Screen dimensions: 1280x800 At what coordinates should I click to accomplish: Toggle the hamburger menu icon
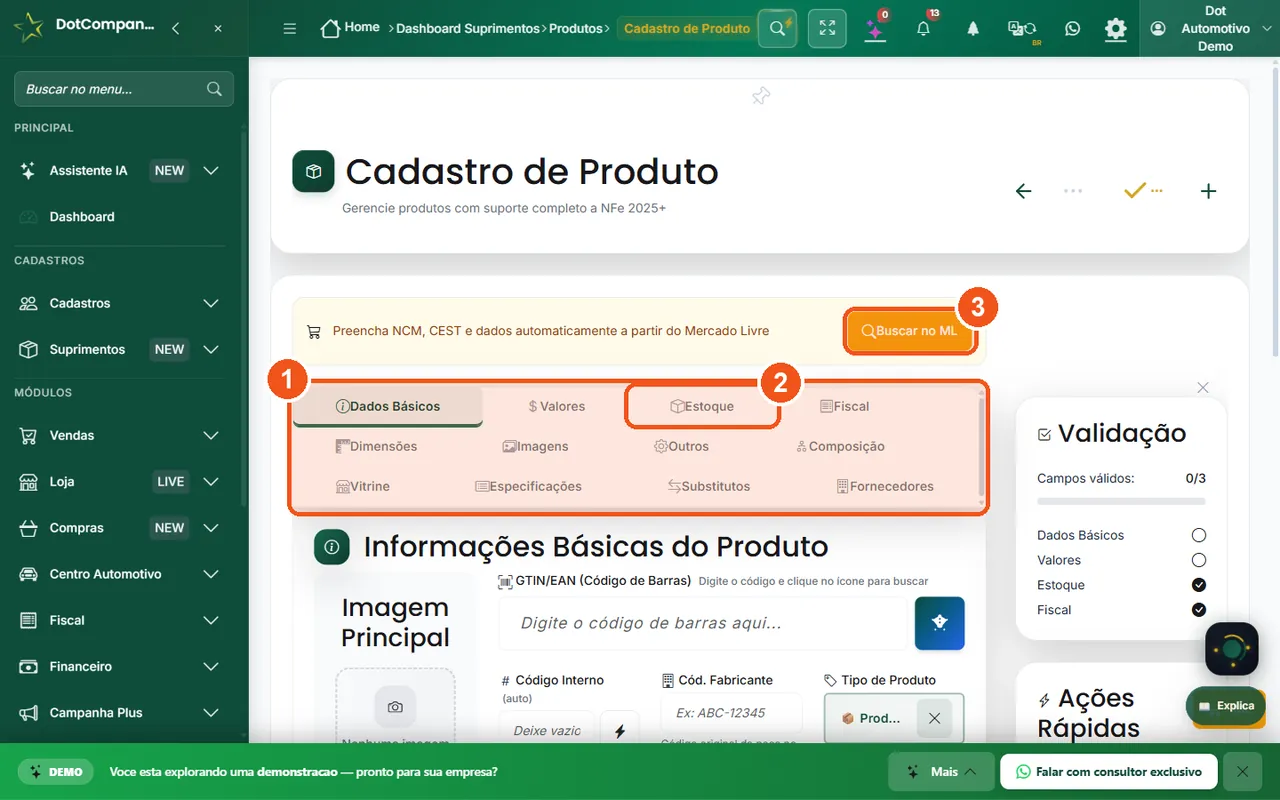click(290, 28)
